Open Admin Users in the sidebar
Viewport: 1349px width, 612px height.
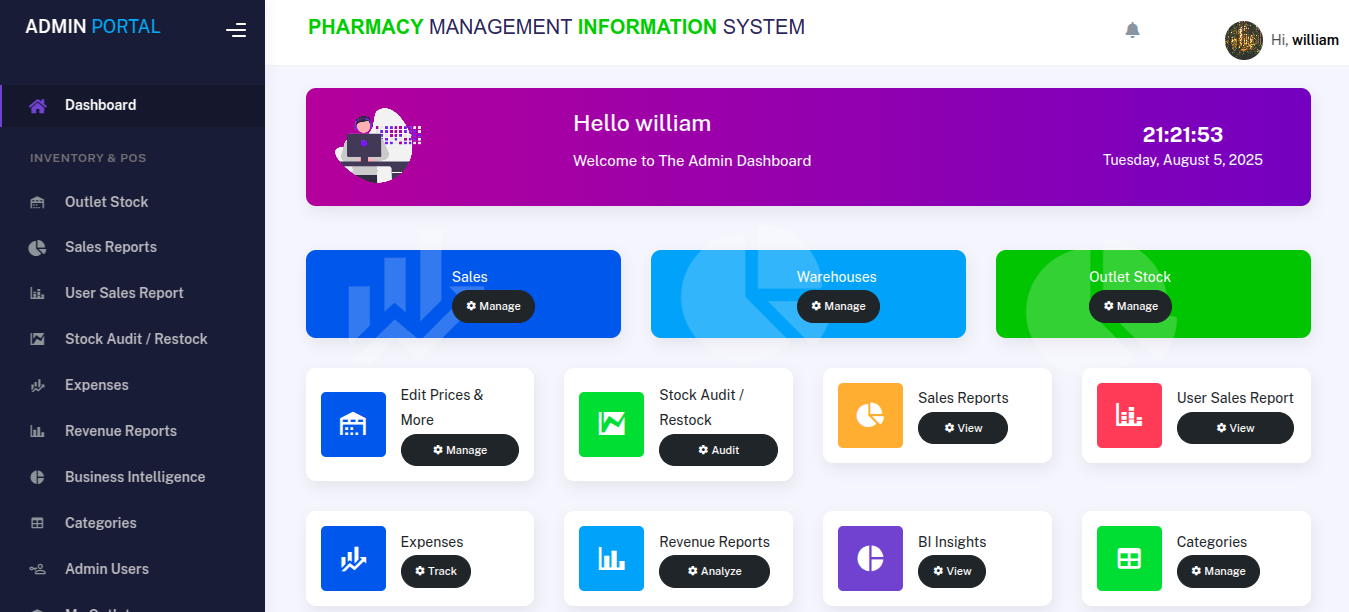tap(106, 569)
